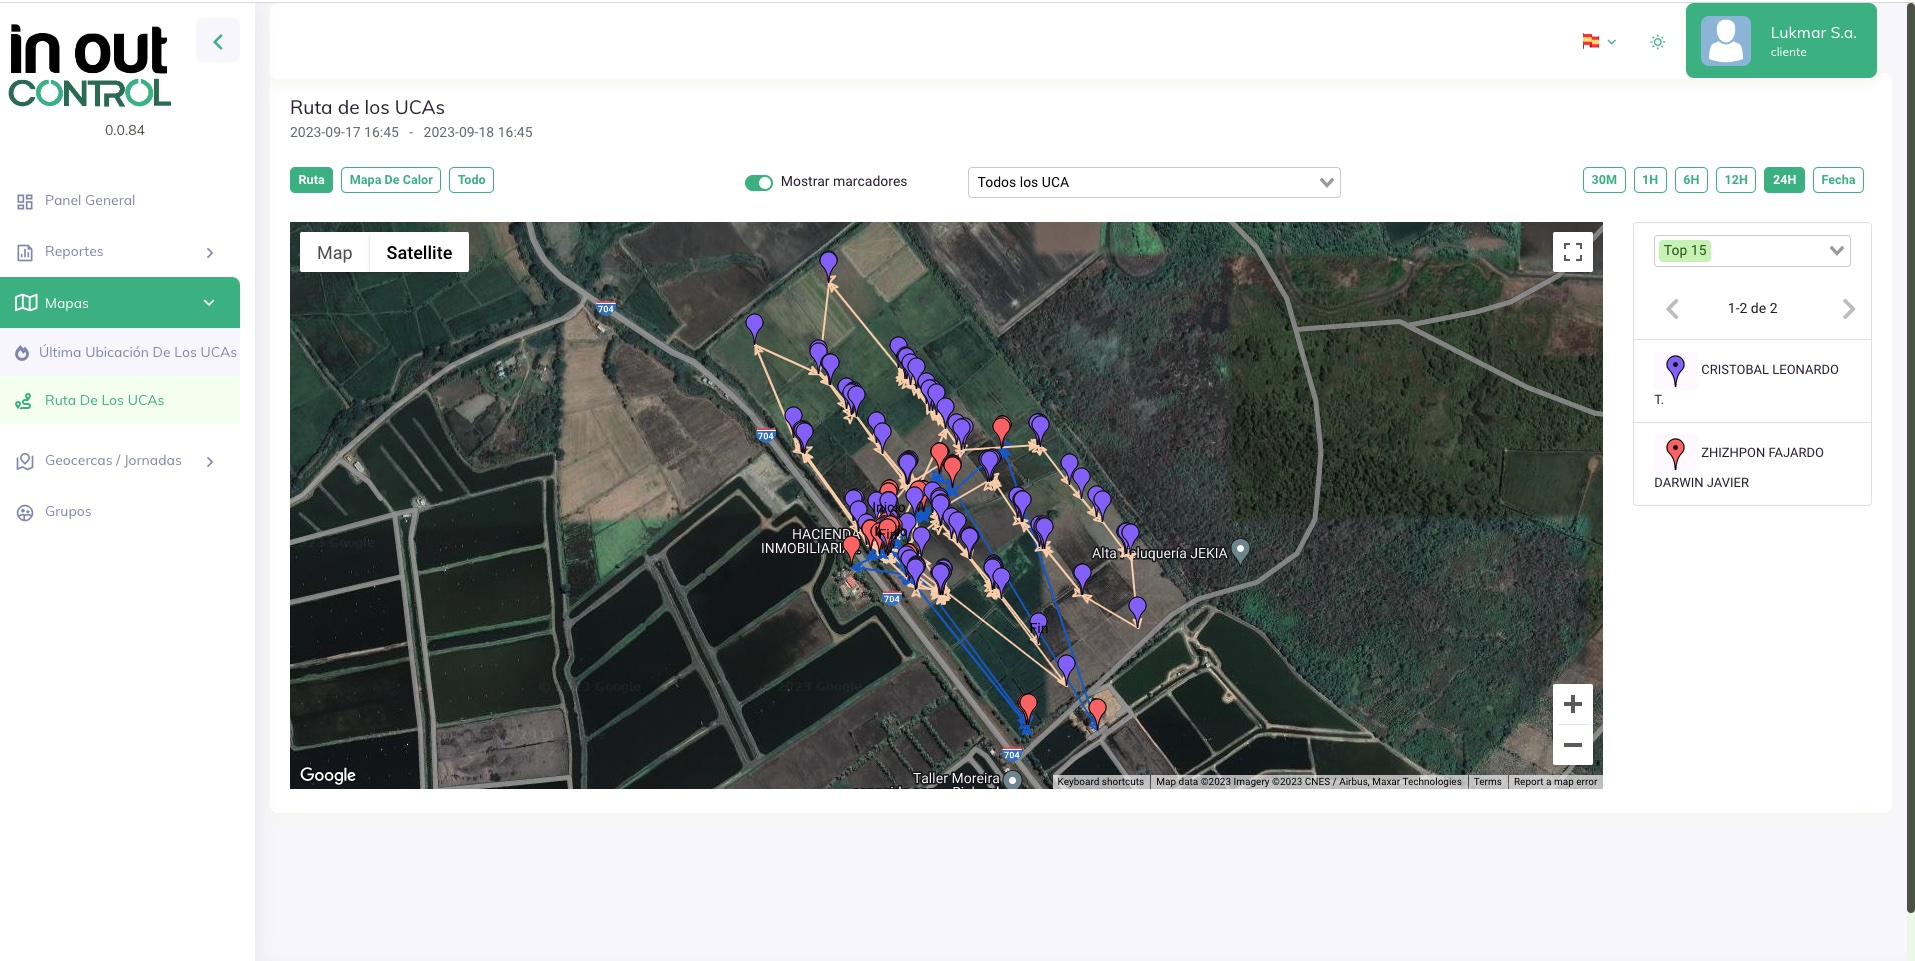Expand the Top 15 dropdown
The height and width of the screenshot is (961, 1915).
click(x=1752, y=250)
